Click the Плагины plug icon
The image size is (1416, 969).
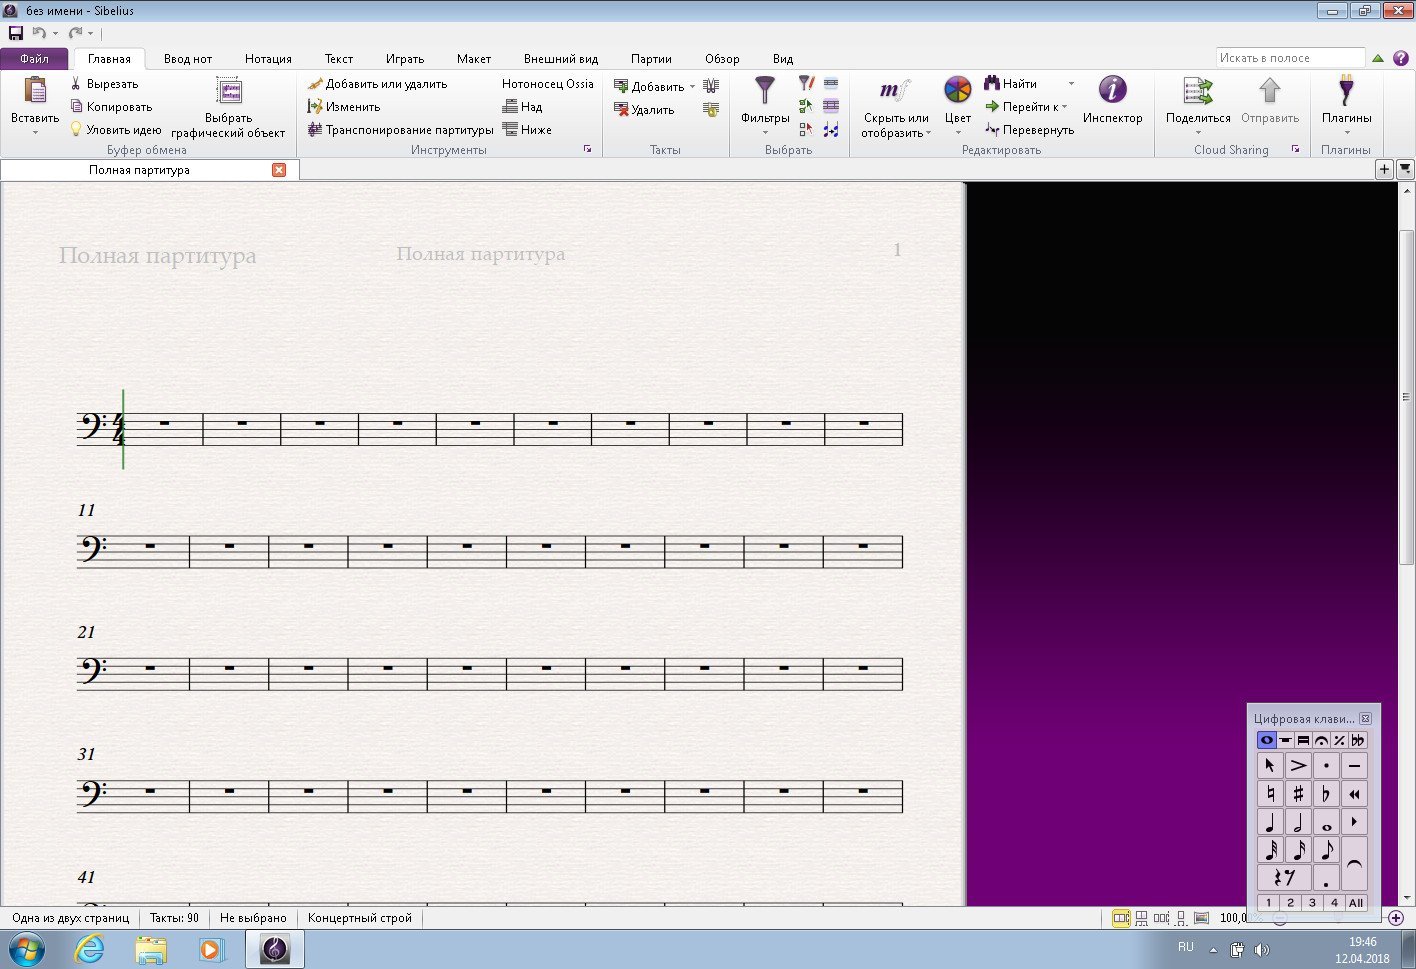click(1346, 90)
